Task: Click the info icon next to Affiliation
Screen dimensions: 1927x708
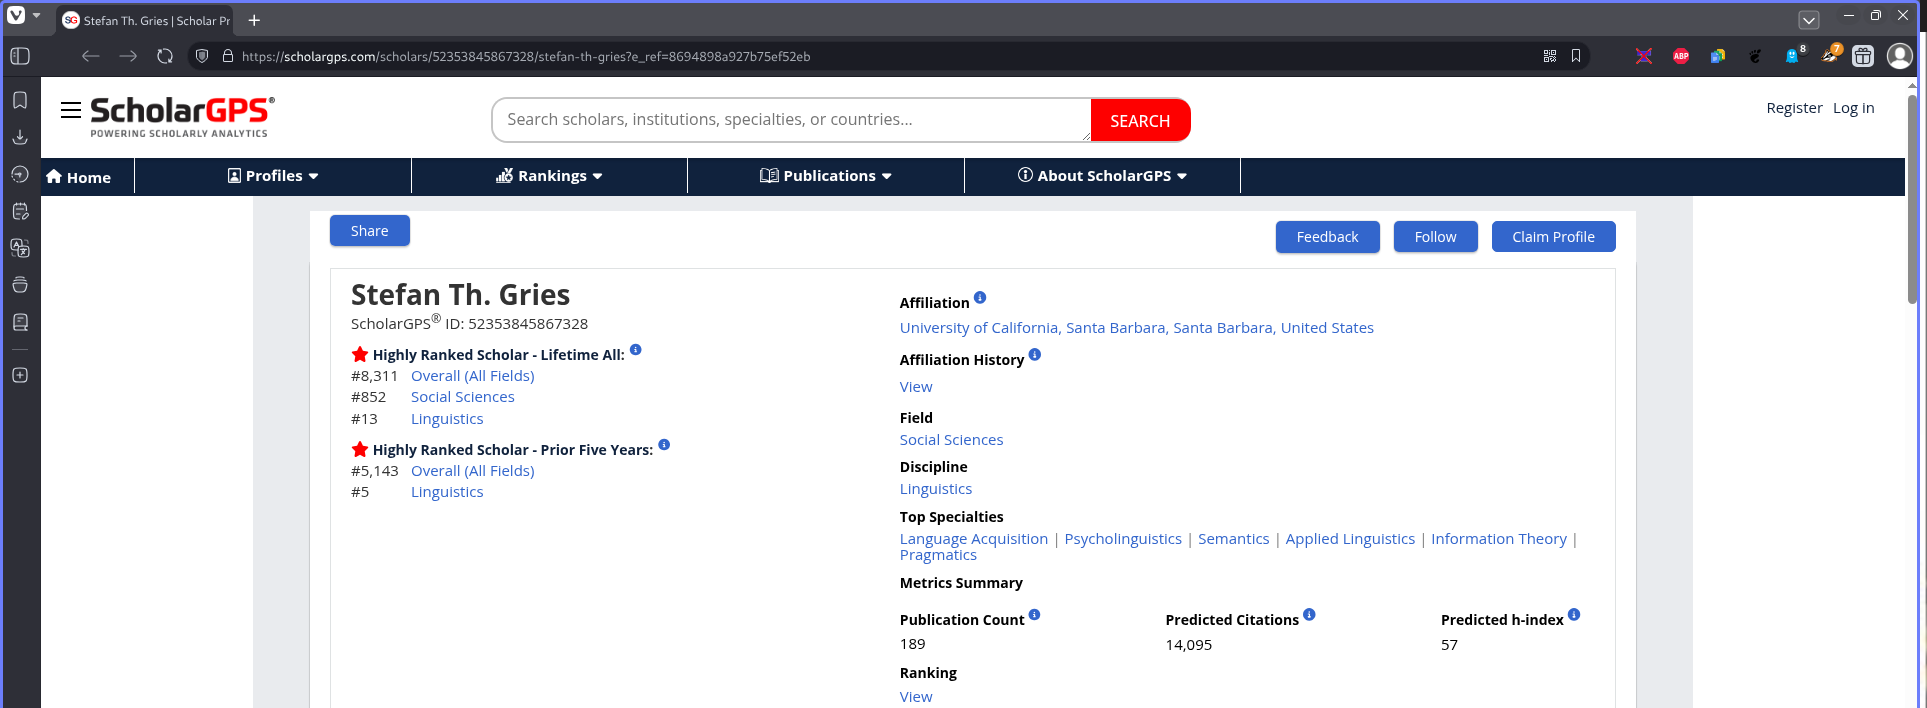Action: pyautogui.click(x=980, y=298)
